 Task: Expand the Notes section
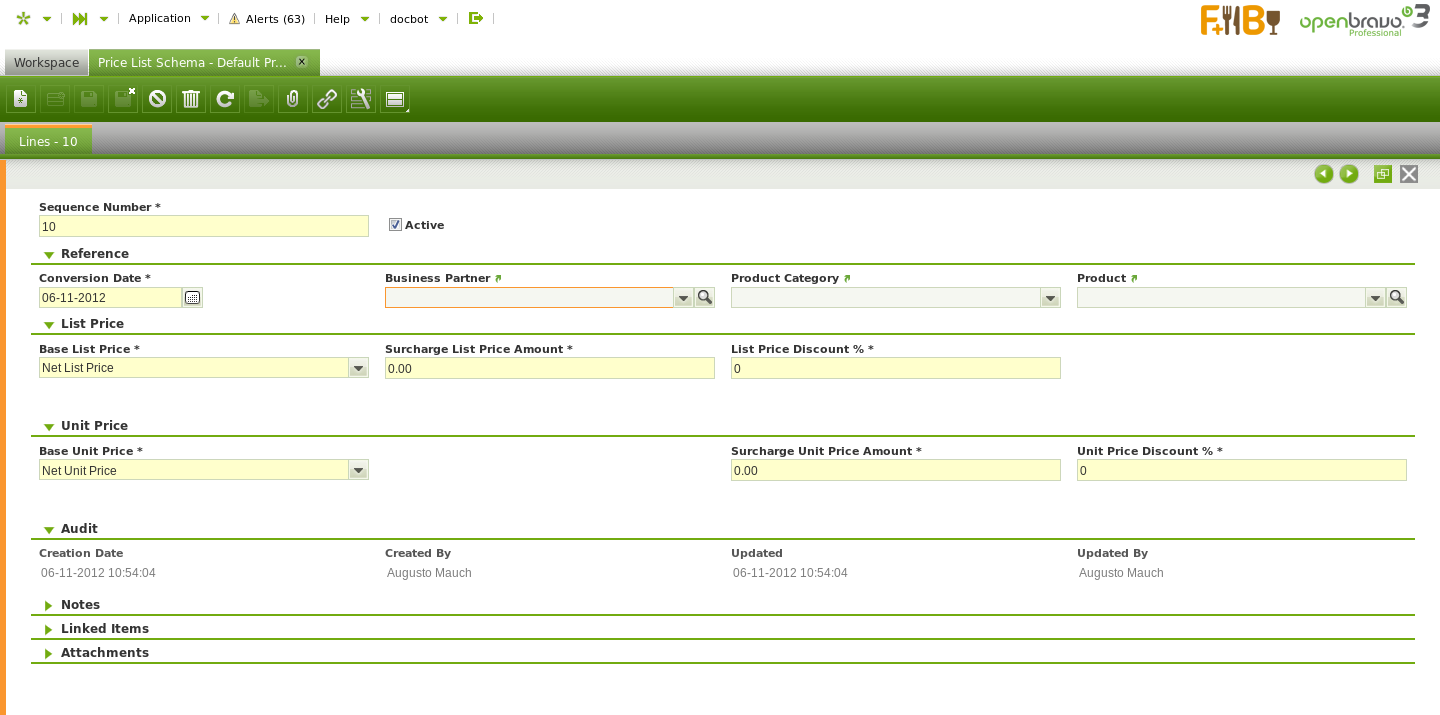(80, 605)
